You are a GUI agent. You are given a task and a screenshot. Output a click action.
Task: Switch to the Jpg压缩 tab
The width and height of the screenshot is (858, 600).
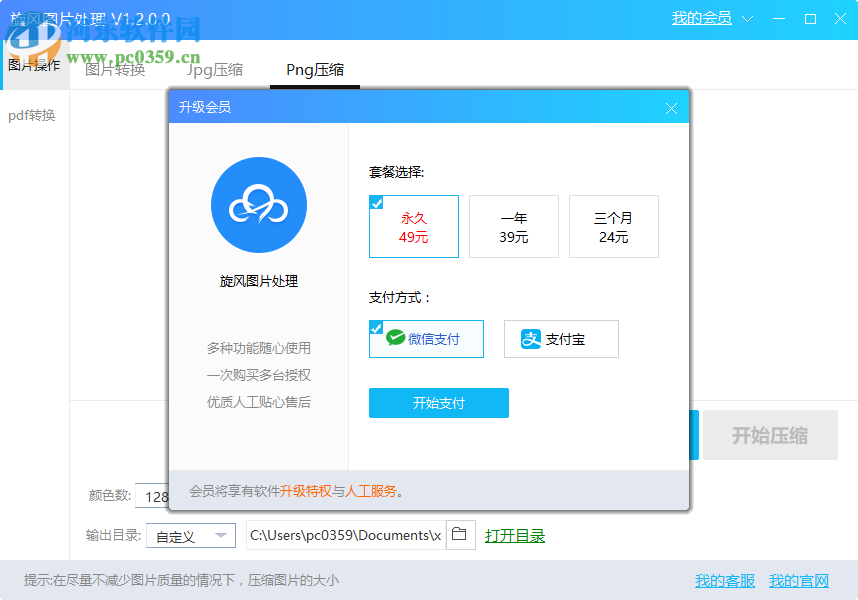pyautogui.click(x=214, y=71)
